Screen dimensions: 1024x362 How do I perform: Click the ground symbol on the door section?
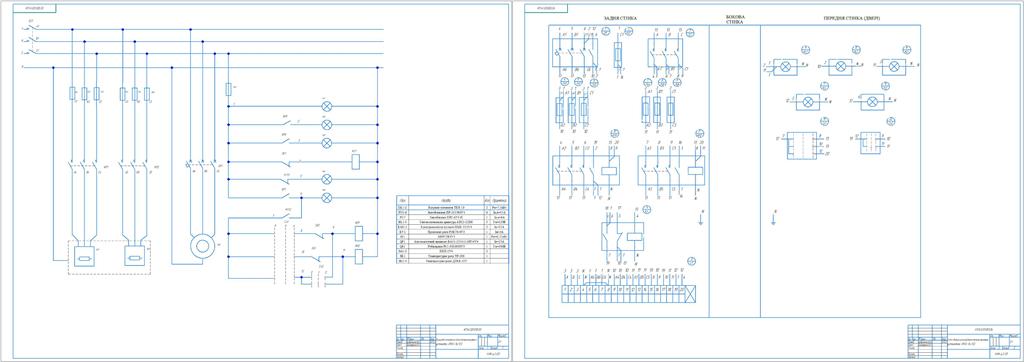coord(774,220)
